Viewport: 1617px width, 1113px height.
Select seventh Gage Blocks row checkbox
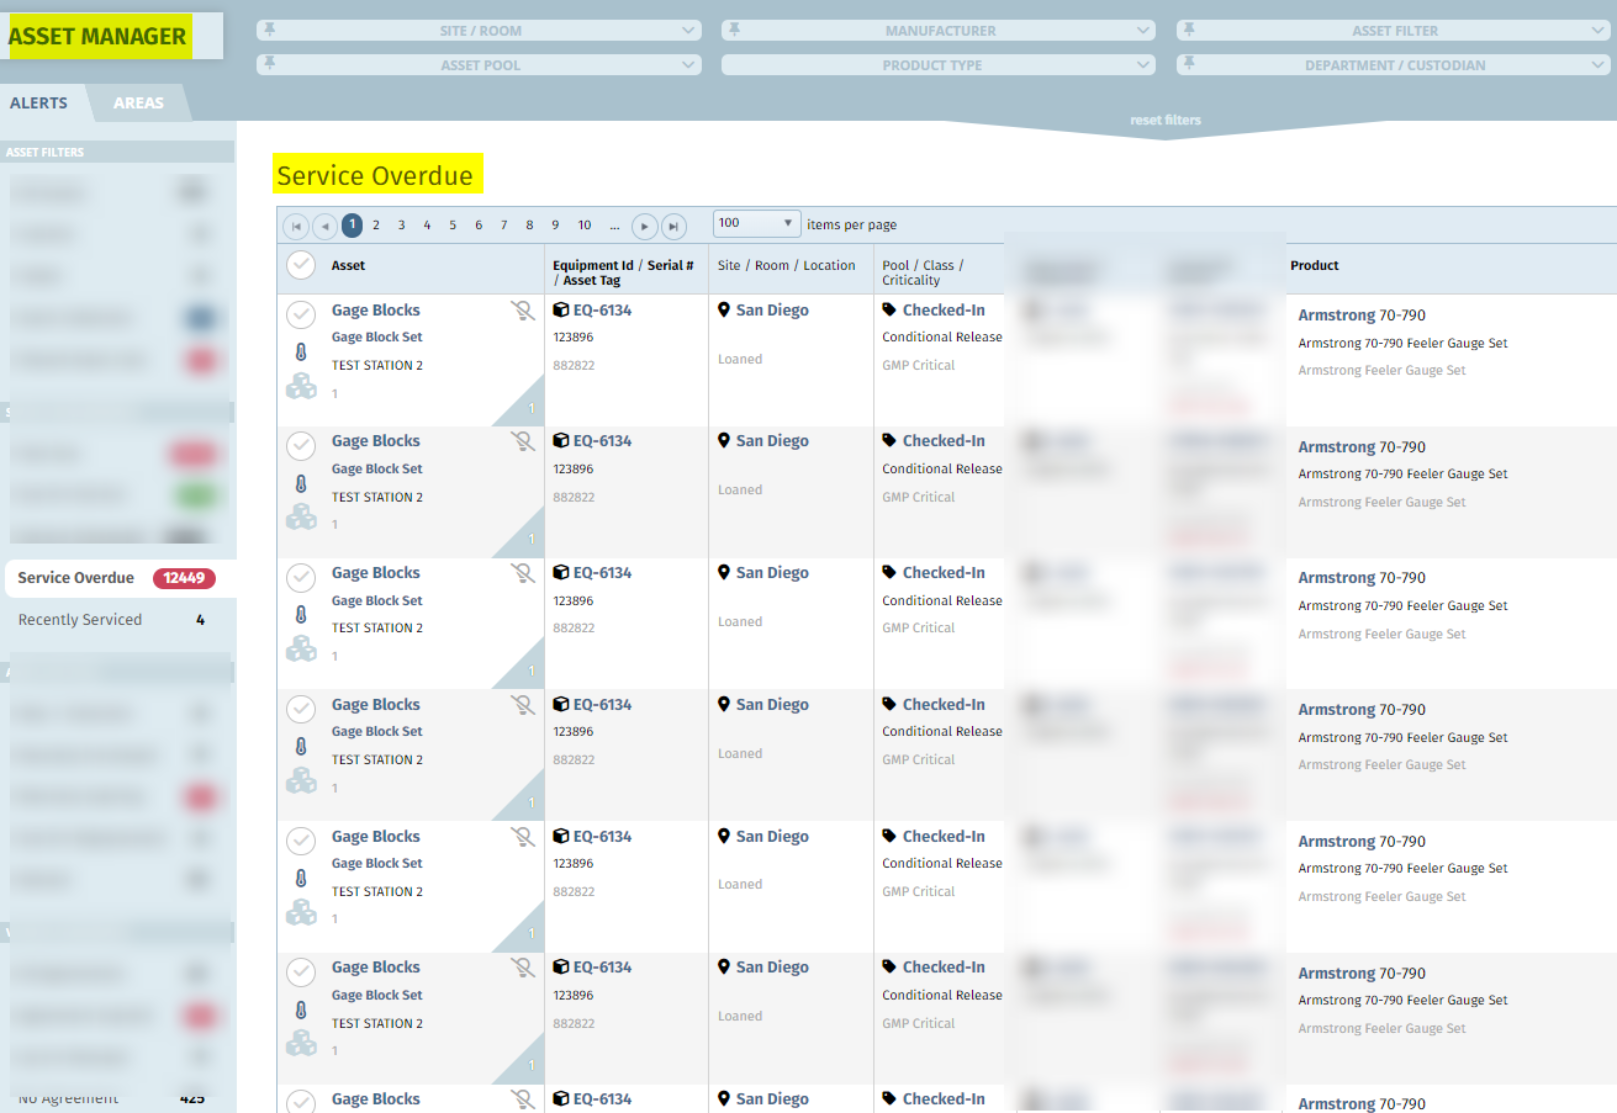pyautogui.click(x=301, y=1100)
